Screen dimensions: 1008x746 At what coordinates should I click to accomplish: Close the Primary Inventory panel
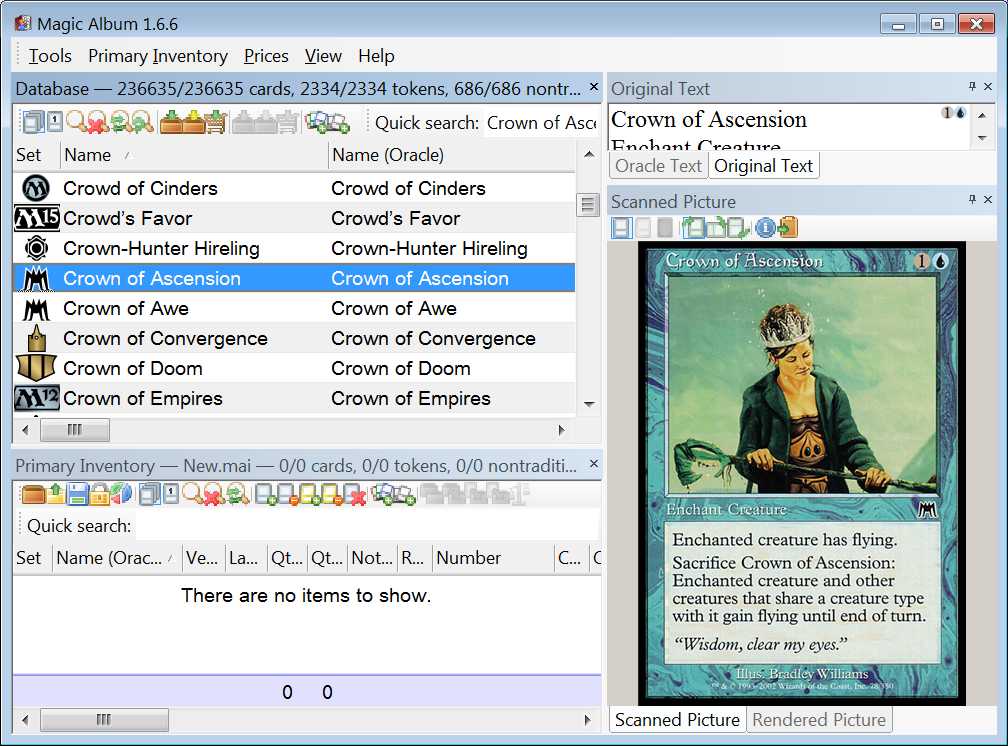(594, 464)
